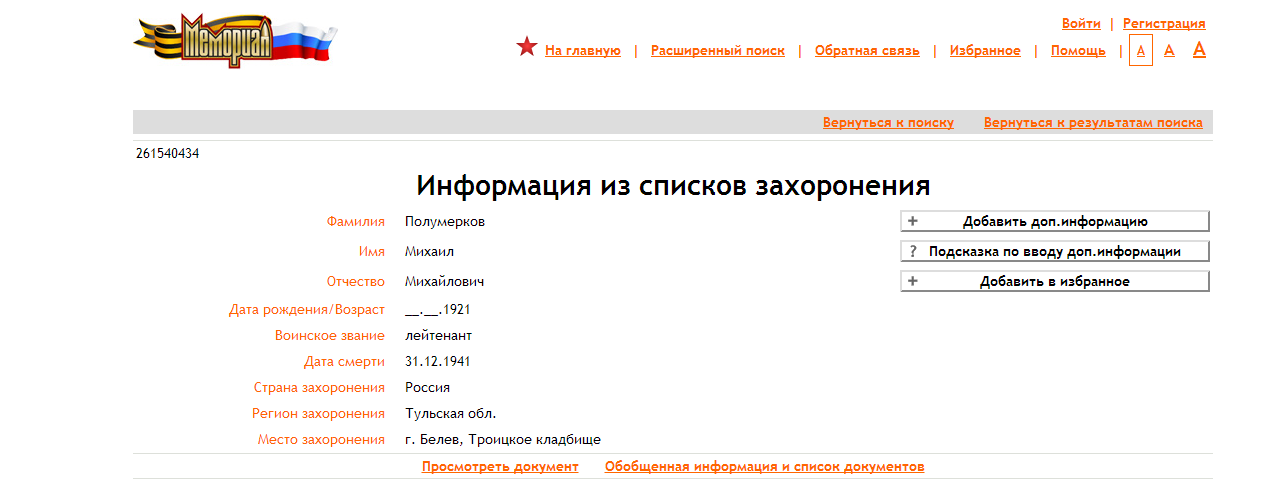Click Вернуться к поиску
Viewport: 1271px width, 485px height.
coord(888,123)
